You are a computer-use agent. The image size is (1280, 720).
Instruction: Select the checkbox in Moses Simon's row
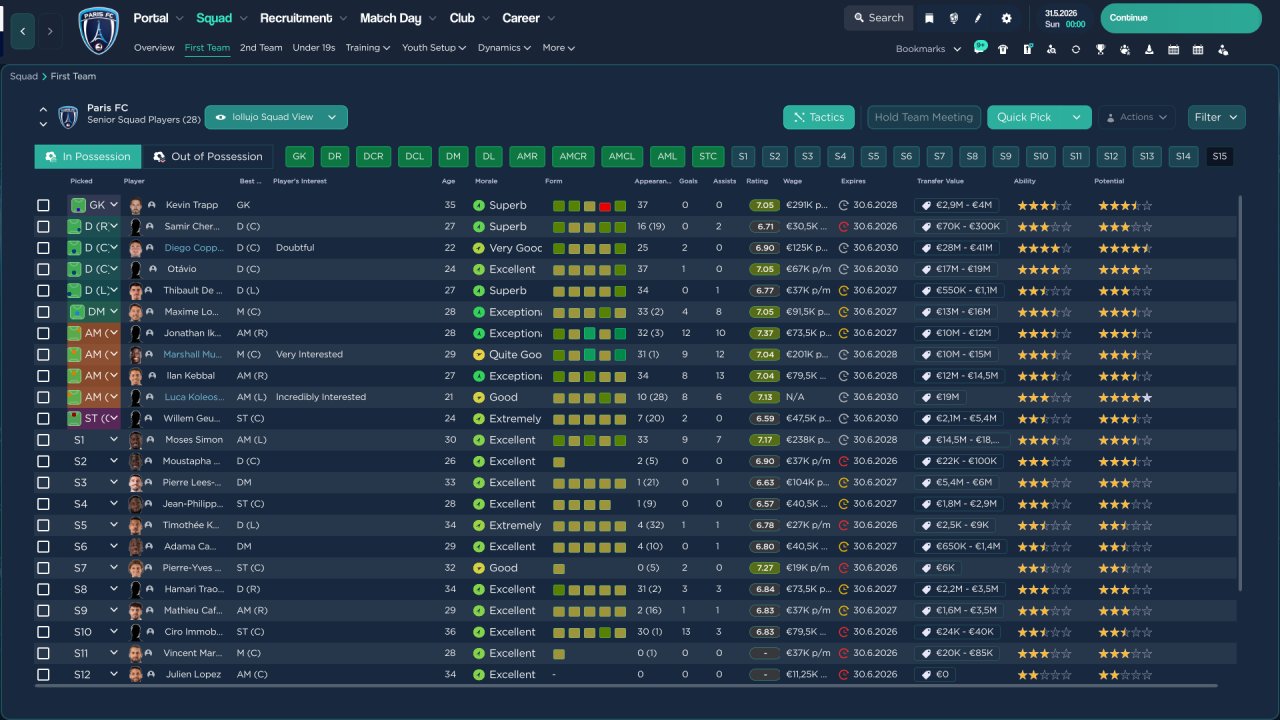43,440
